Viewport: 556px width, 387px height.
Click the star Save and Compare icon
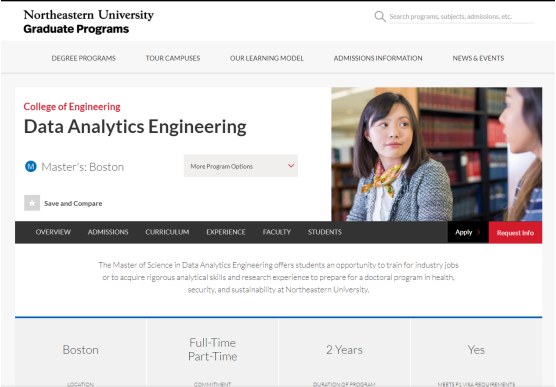(32, 203)
